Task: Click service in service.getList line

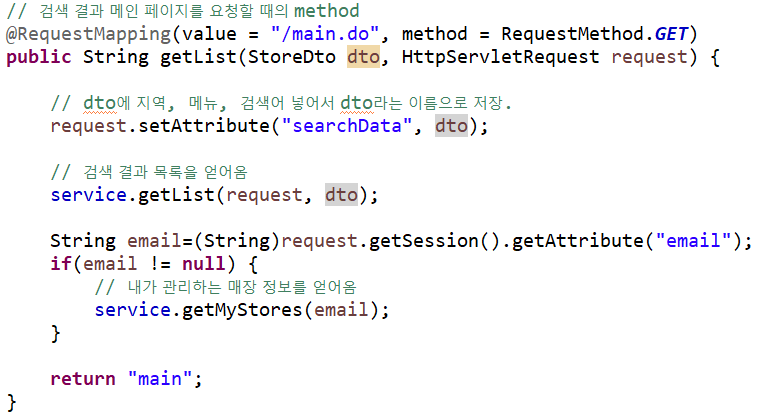Action: [x=88, y=195]
